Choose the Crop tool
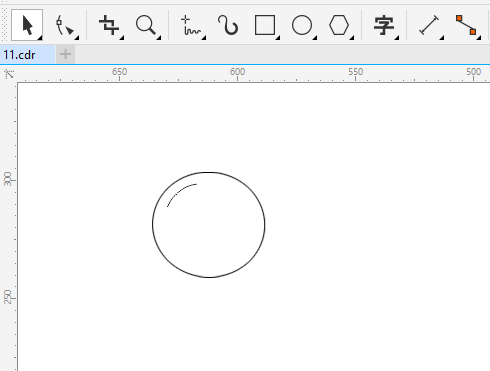Viewport: 490px width, 371px height. point(110,25)
